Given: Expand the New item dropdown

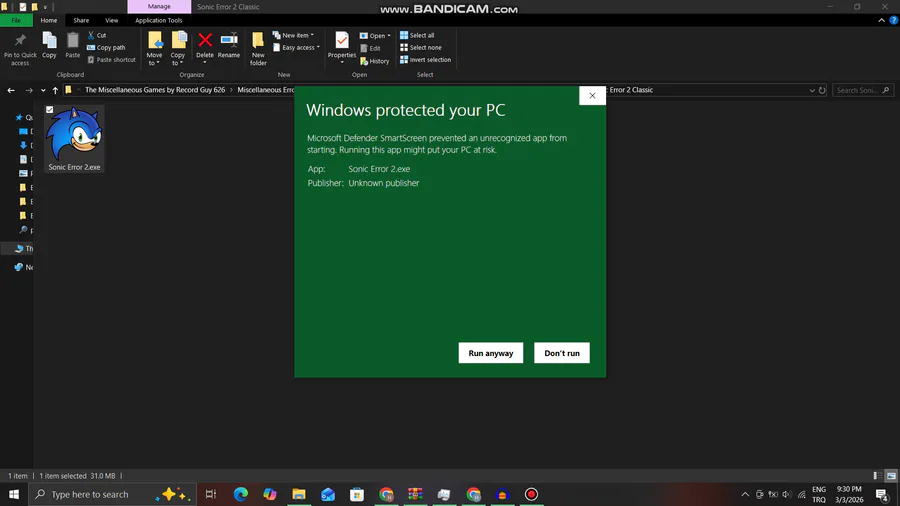Looking at the screenshot, I should pyautogui.click(x=293, y=36).
